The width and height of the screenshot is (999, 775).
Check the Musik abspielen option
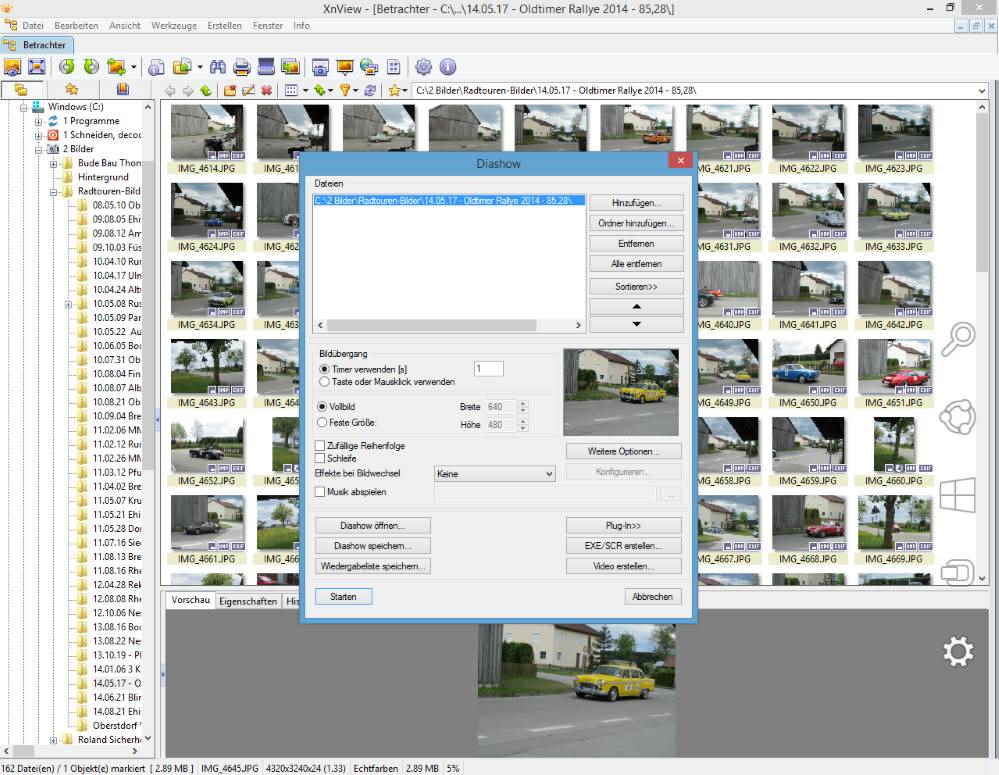pyautogui.click(x=320, y=492)
